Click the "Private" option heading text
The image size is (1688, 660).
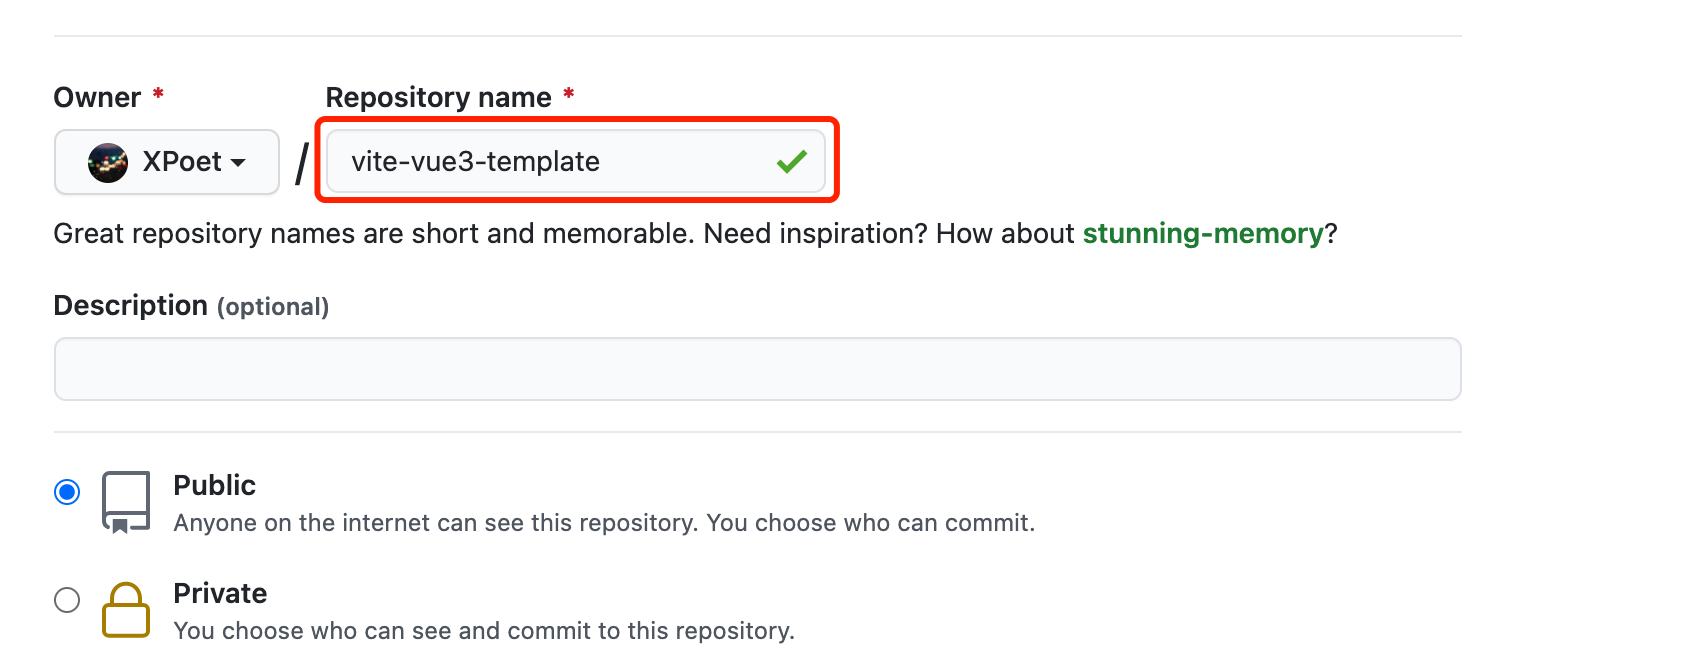(220, 594)
